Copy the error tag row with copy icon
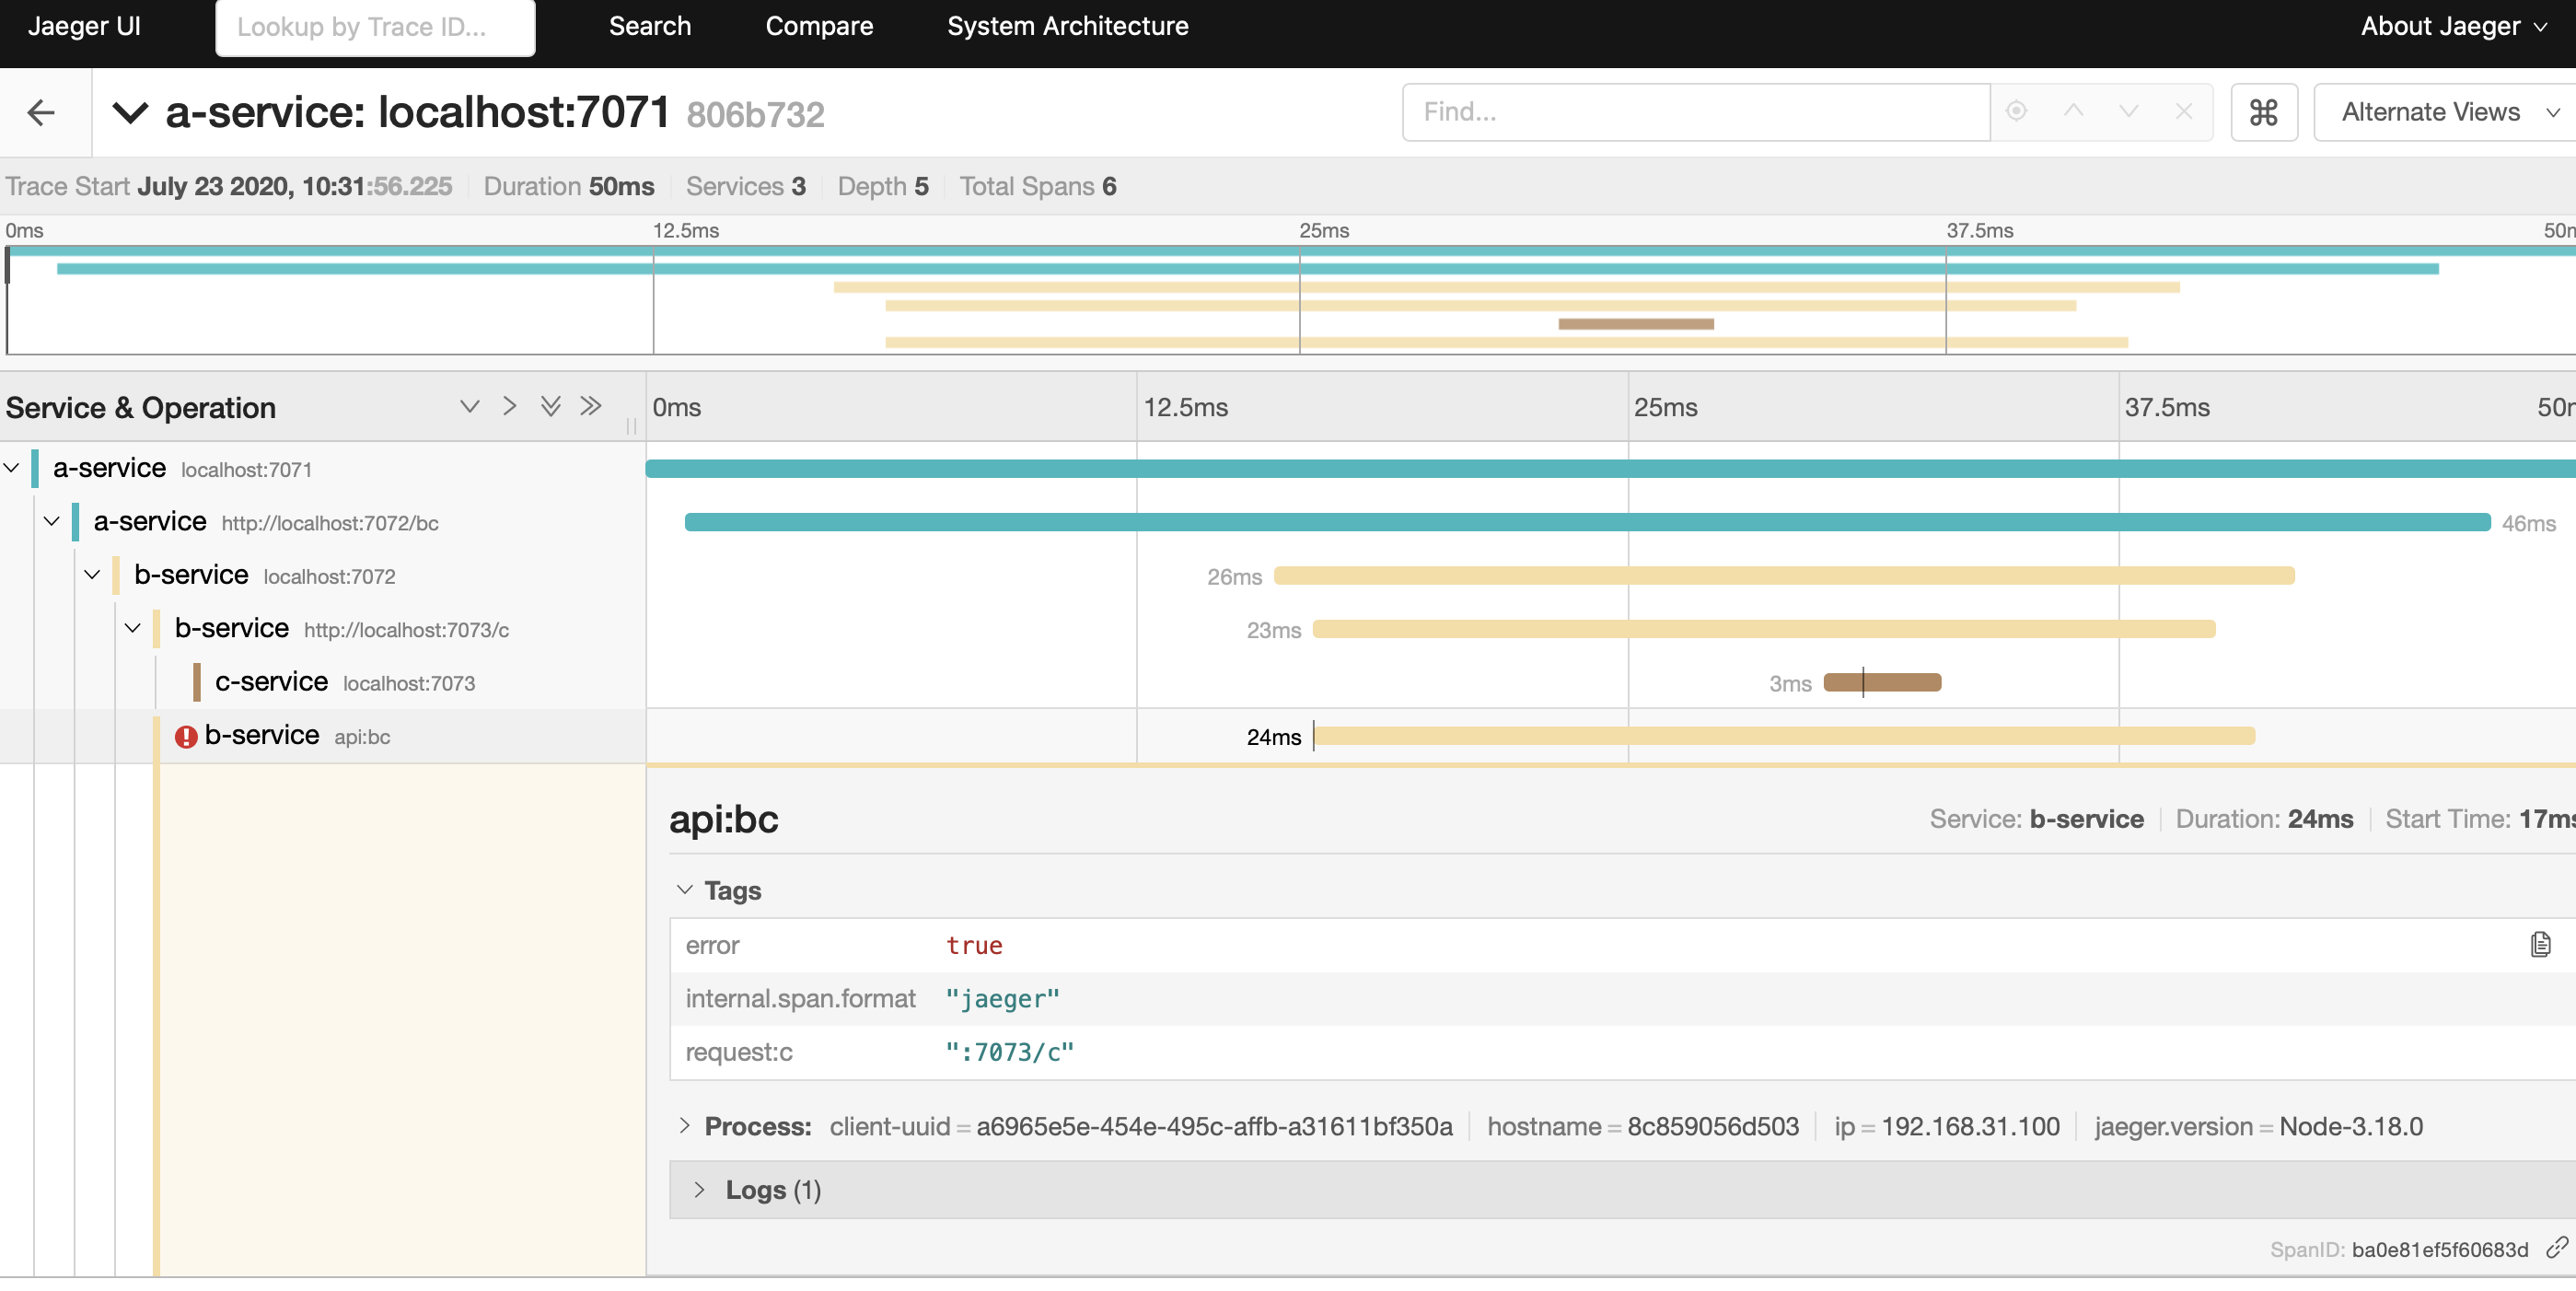This screenshot has height=1291, width=2576. pos(2540,944)
